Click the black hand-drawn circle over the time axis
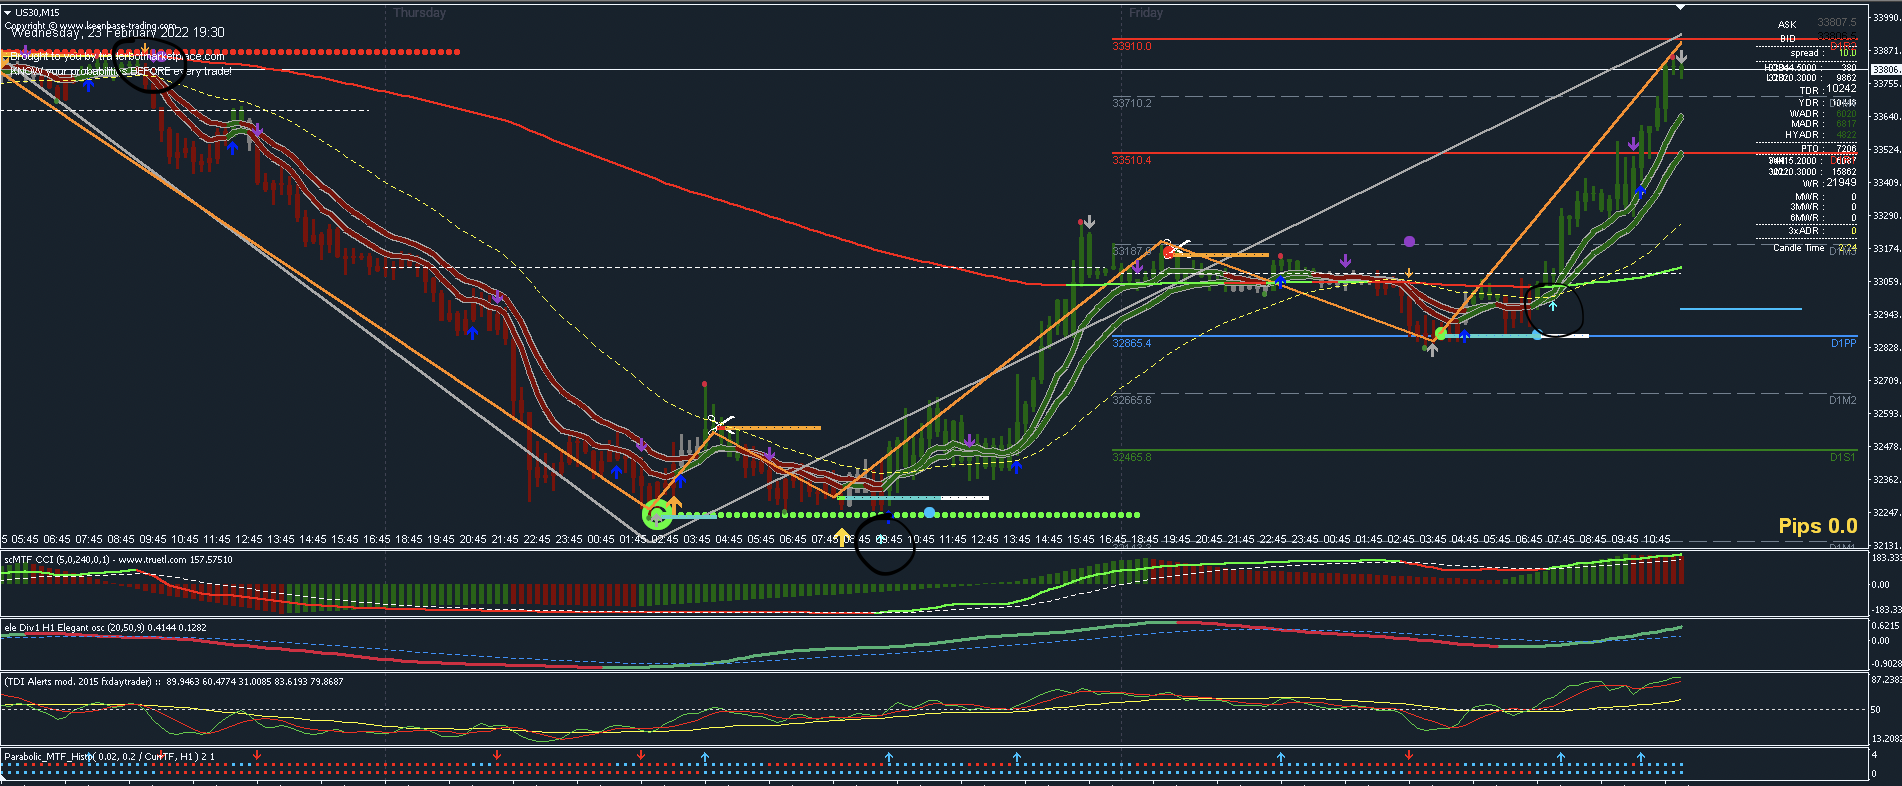Screen dimensions: 1902x786 tap(884, 545)
